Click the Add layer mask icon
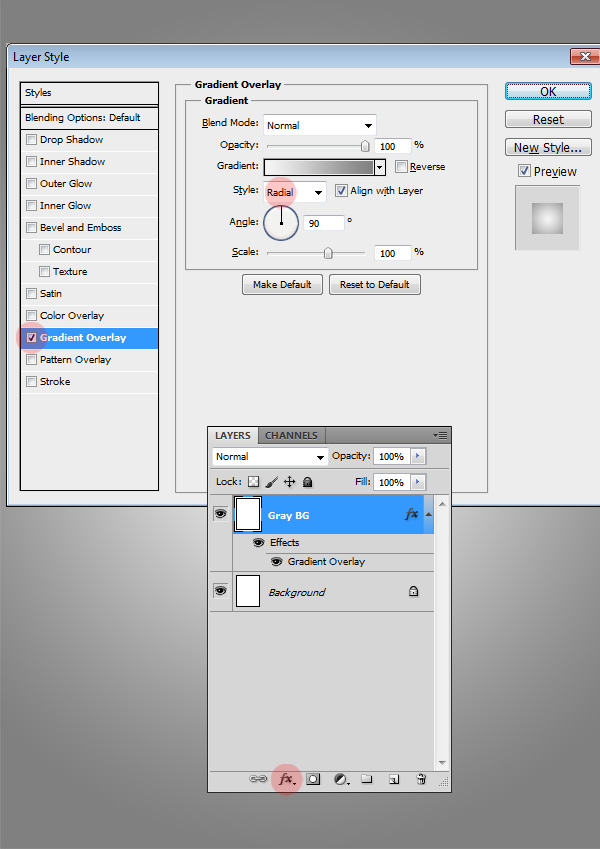 (313, 779)
